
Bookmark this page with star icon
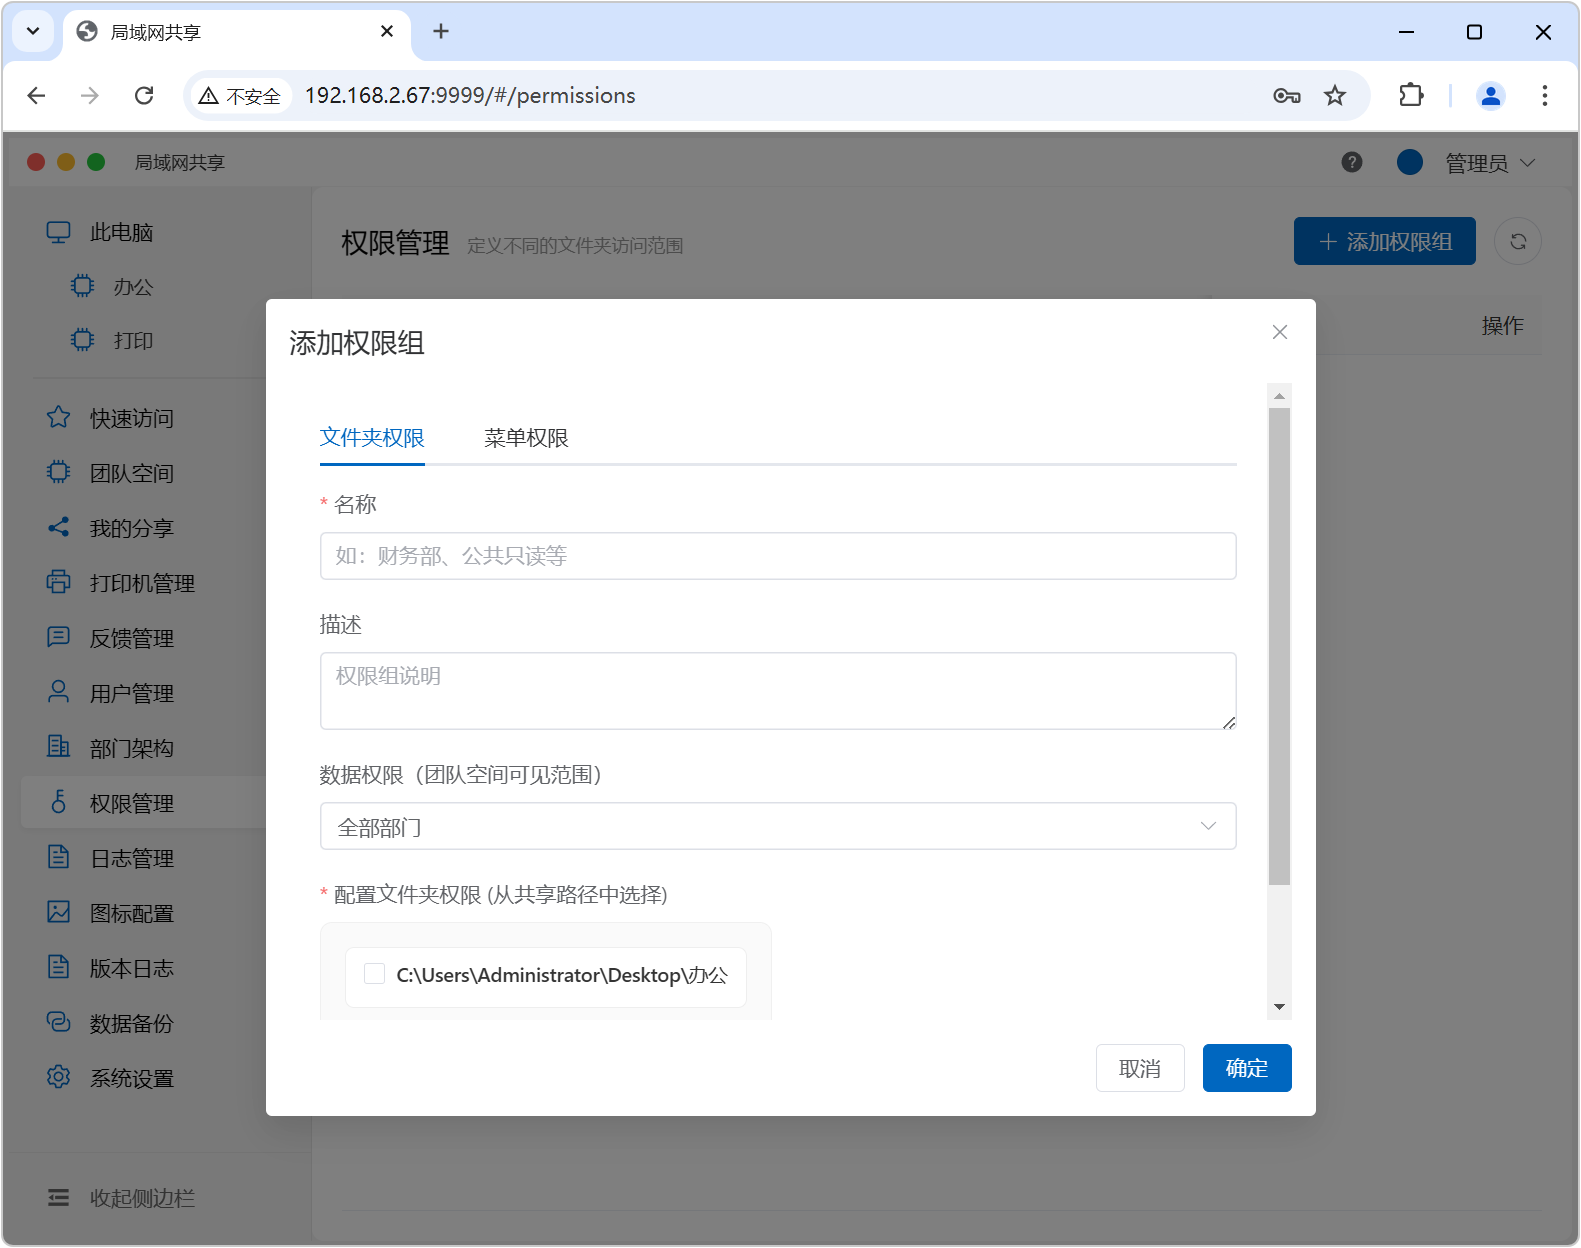tap(1335, 95)
